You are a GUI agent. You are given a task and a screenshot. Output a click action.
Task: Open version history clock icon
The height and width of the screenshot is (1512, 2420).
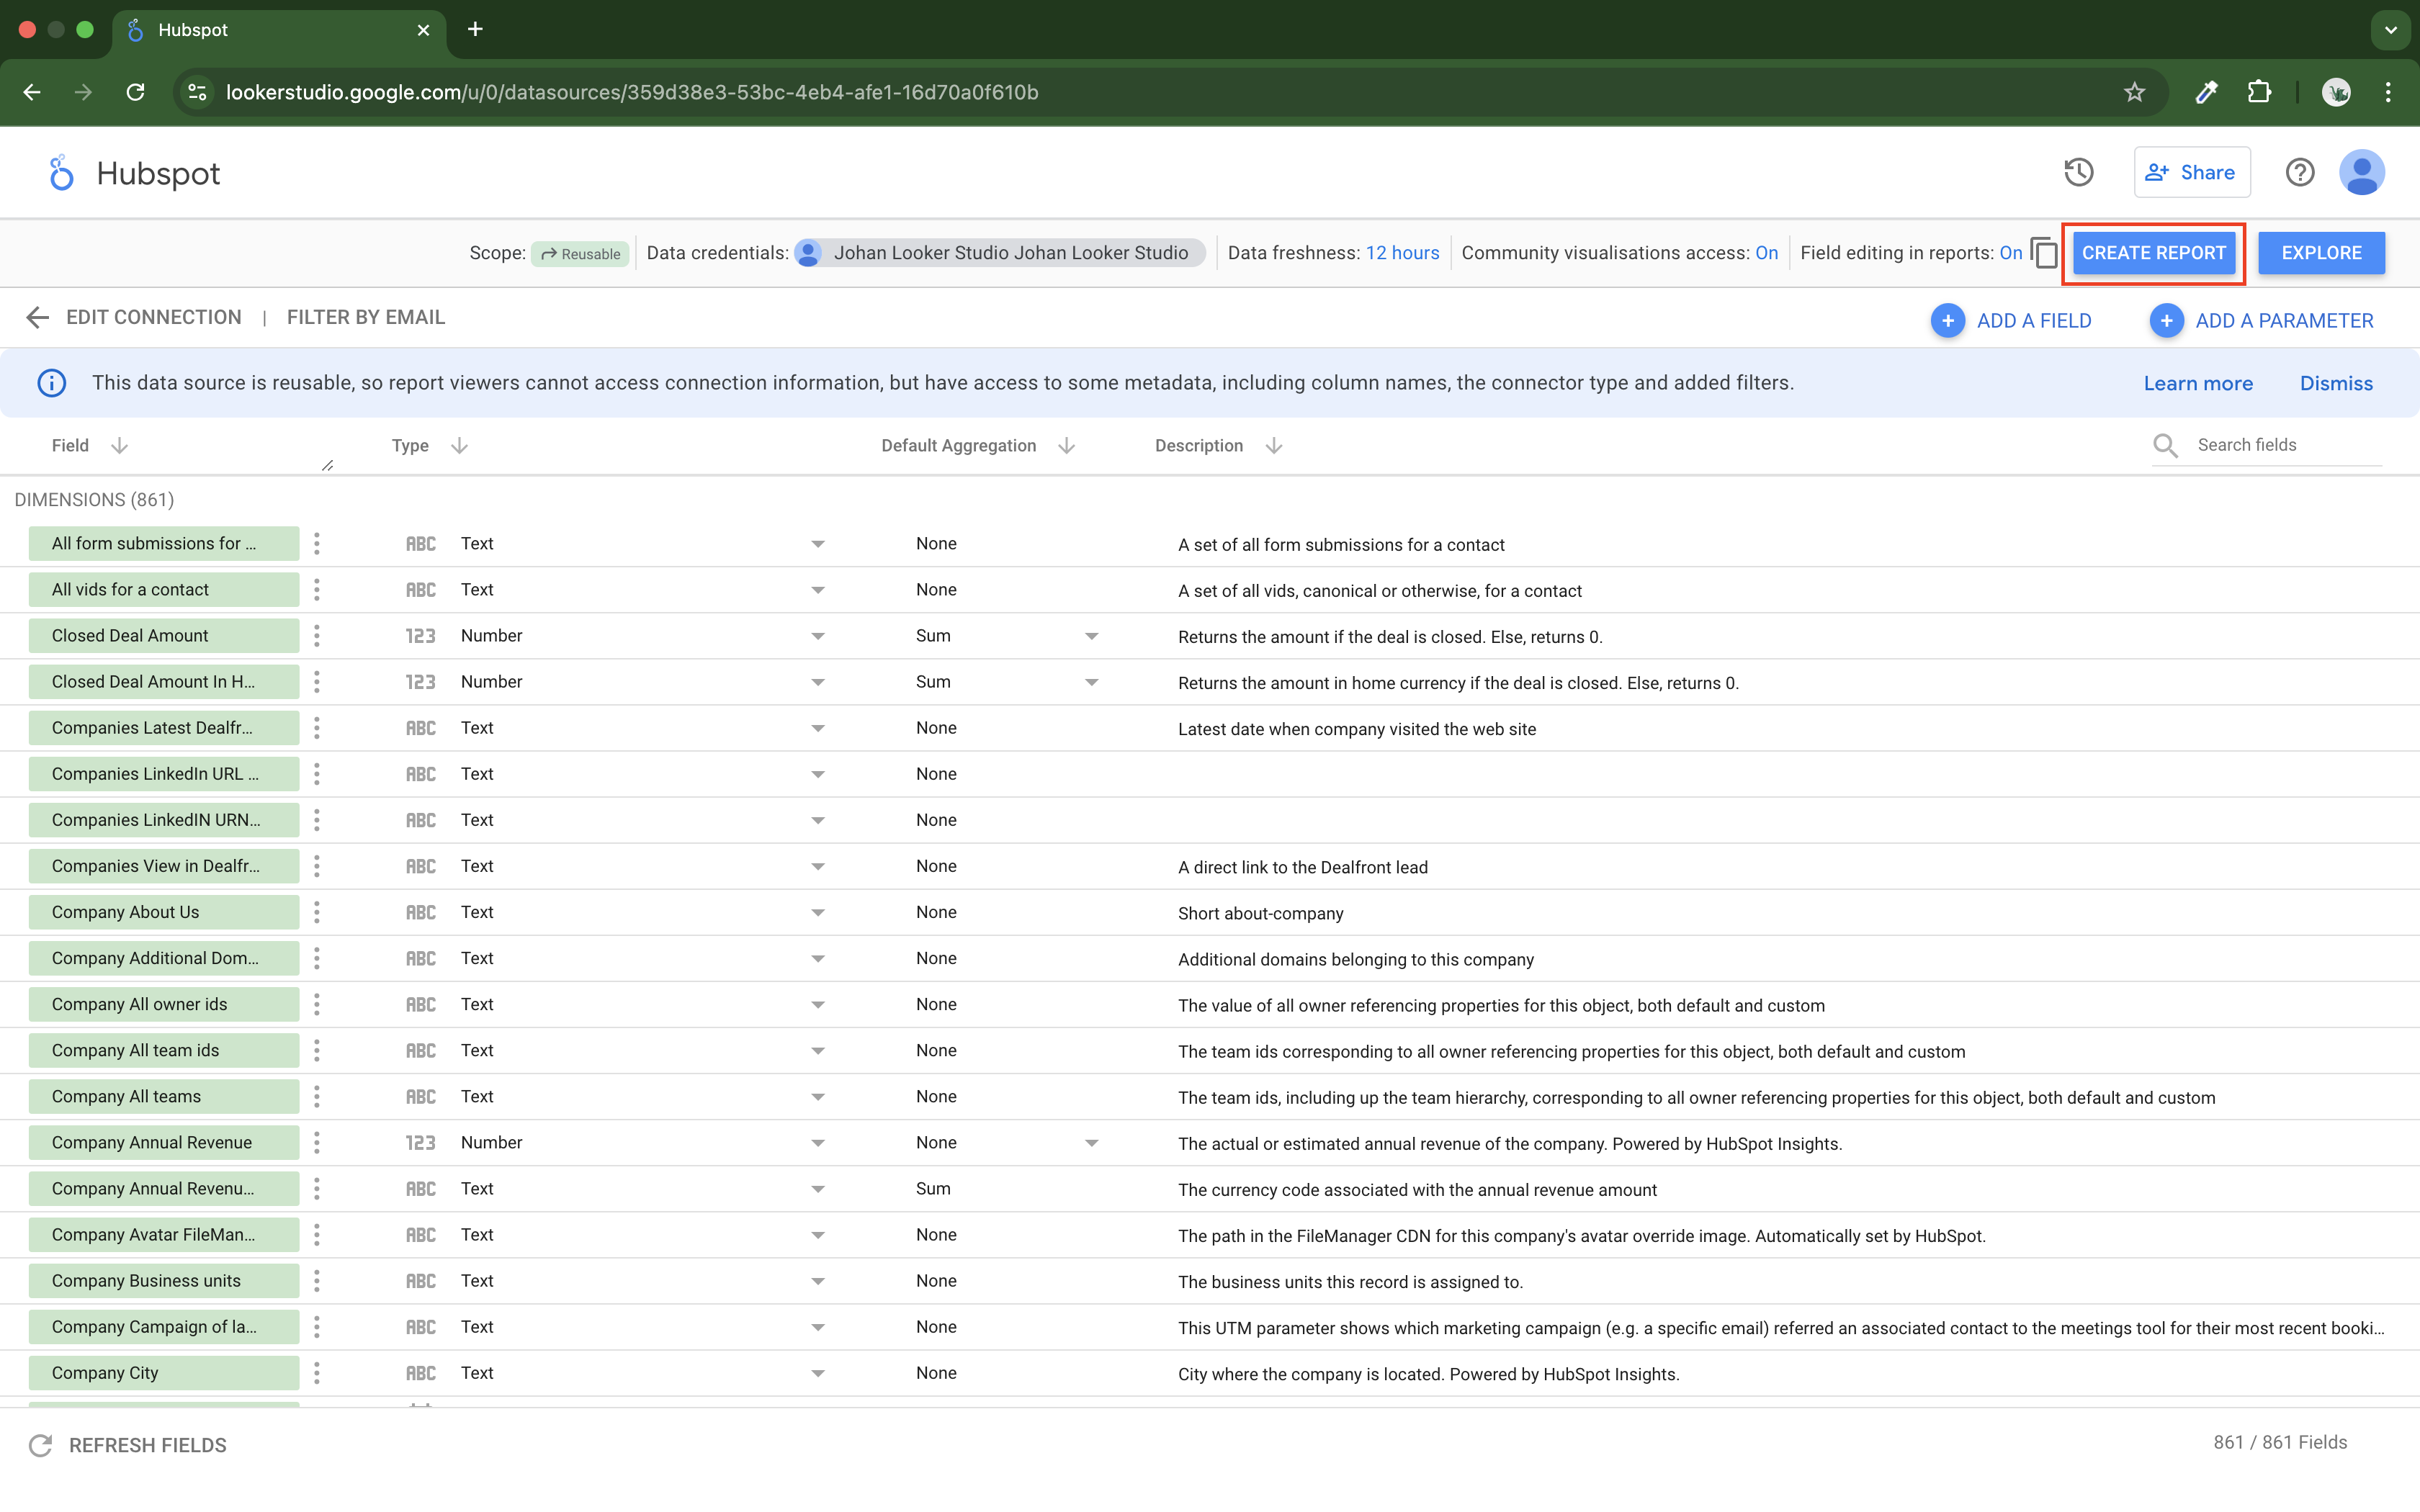point(2078,172)
